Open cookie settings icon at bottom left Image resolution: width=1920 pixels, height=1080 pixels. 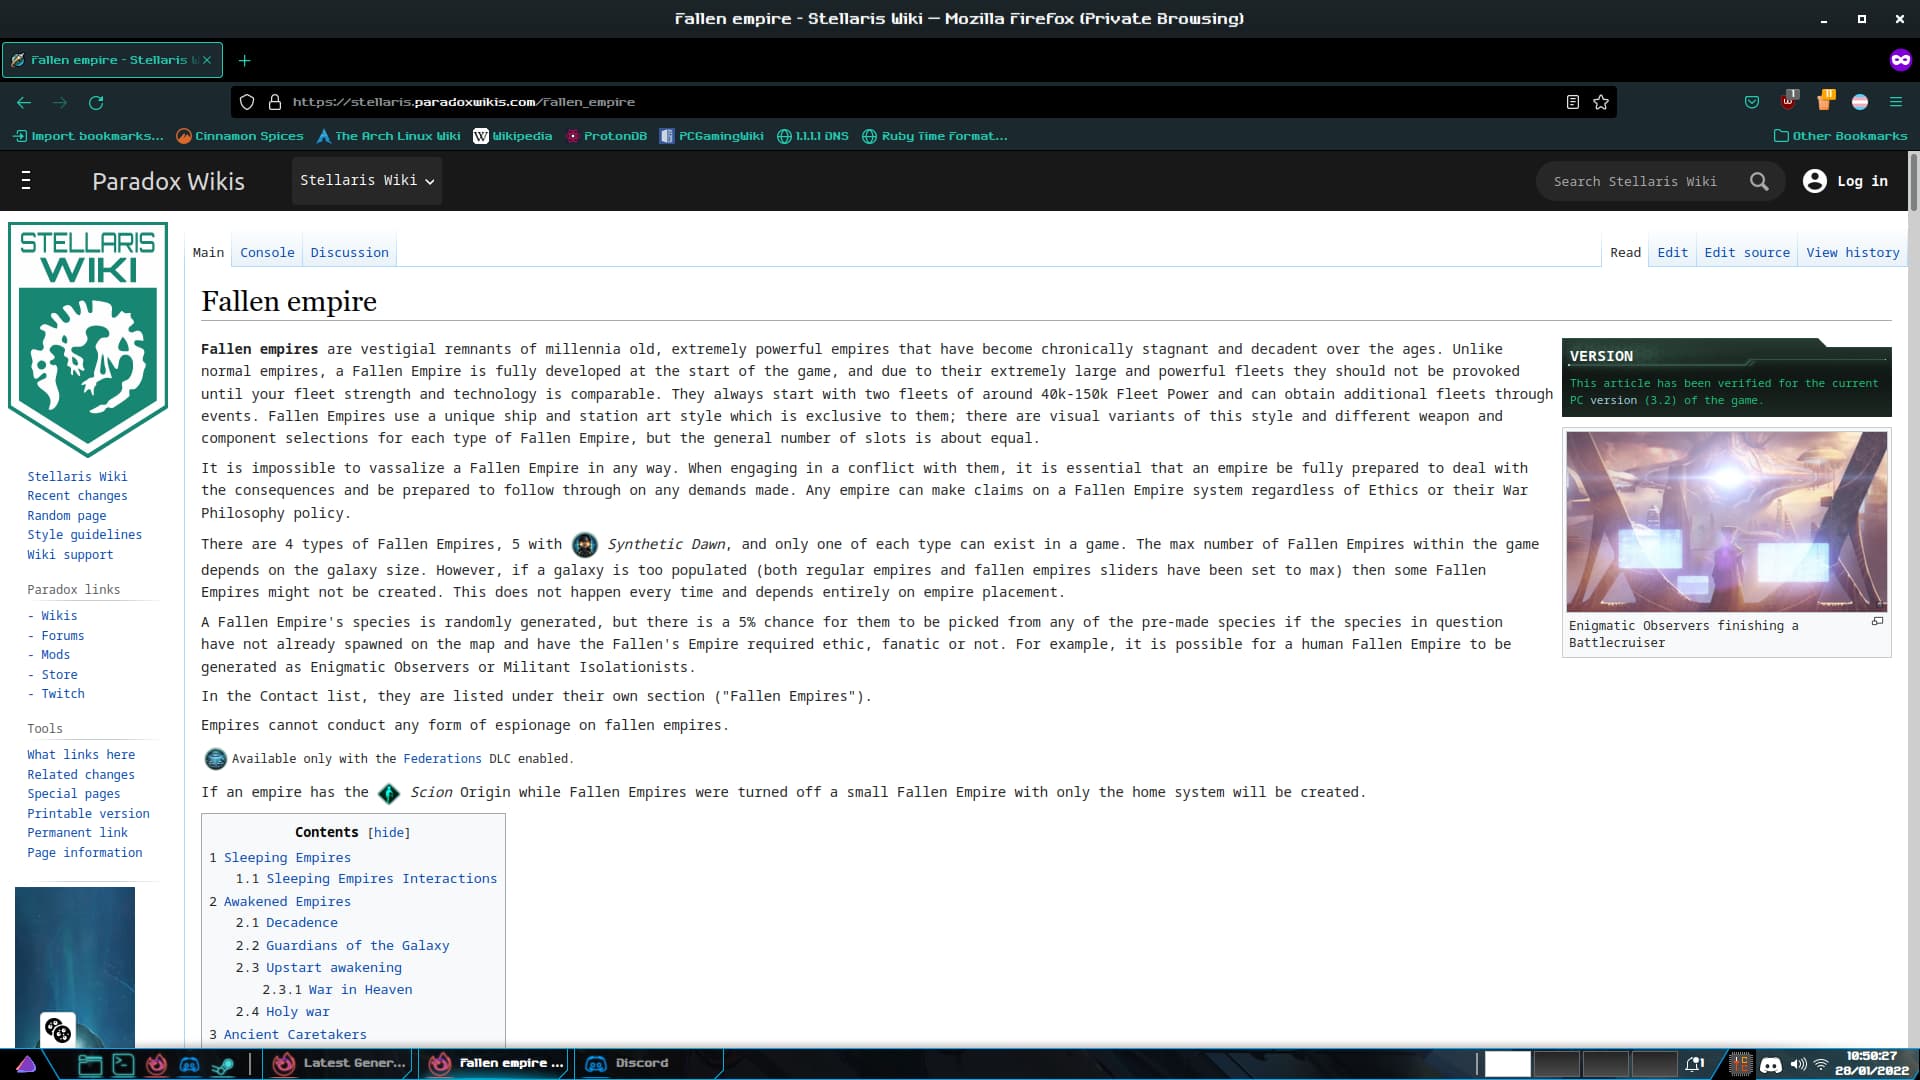tap(57, 1029)
